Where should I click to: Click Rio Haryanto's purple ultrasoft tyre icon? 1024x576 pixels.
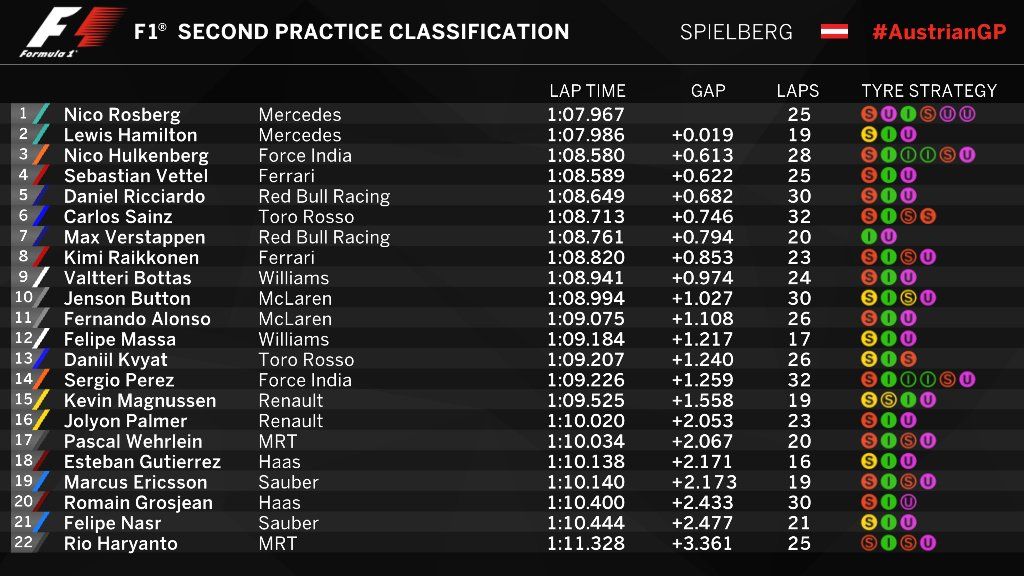927,543
